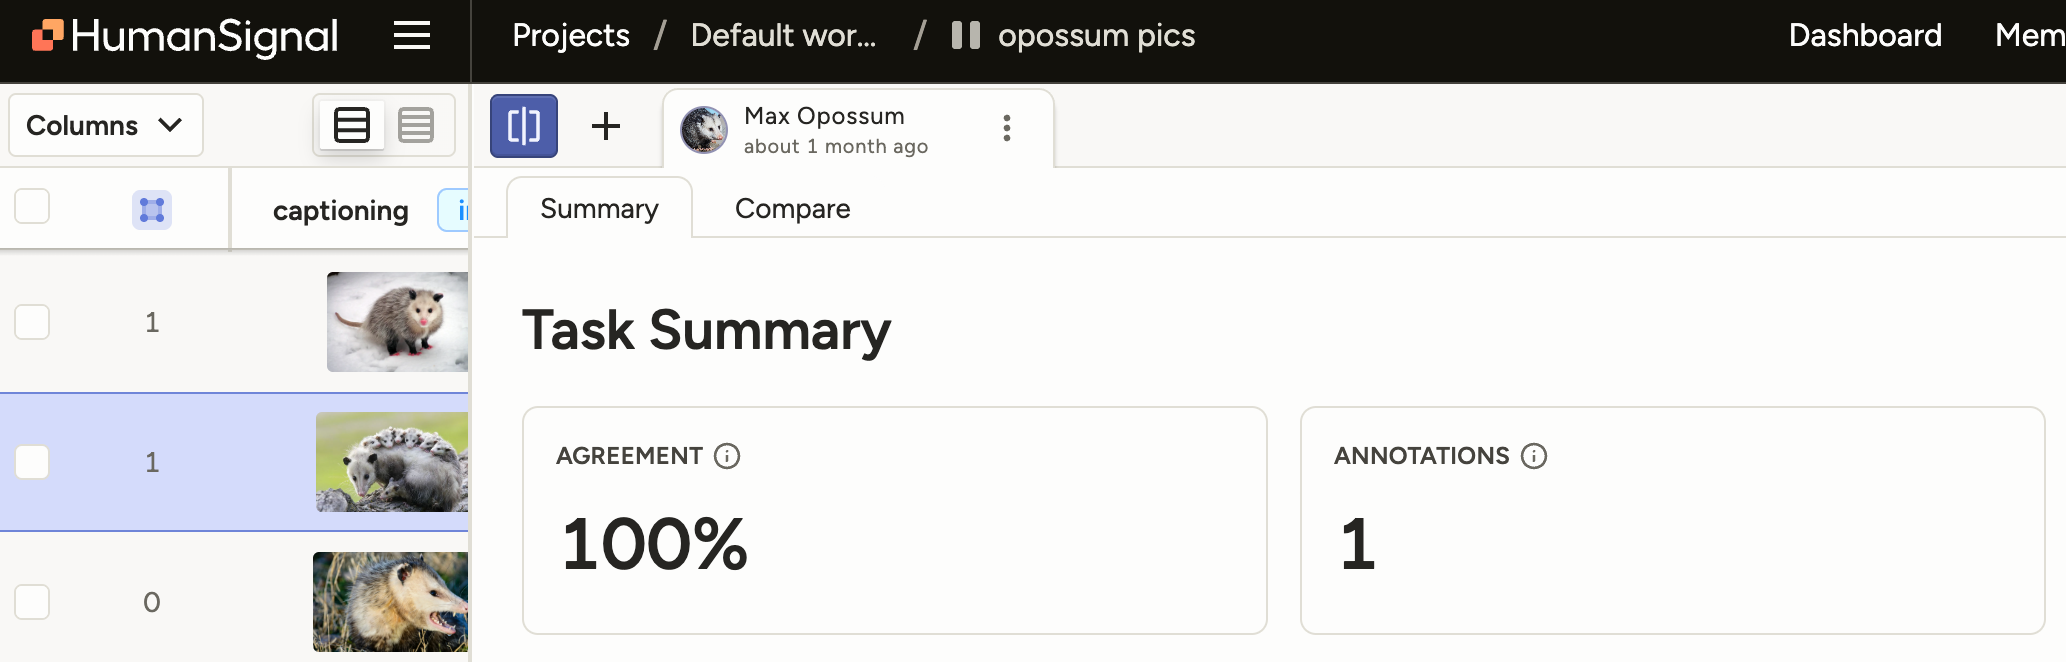Switch to the Compare tab
Viewport: 2066px width, 662px height.
pyautogui.click(x=792, y=209)
